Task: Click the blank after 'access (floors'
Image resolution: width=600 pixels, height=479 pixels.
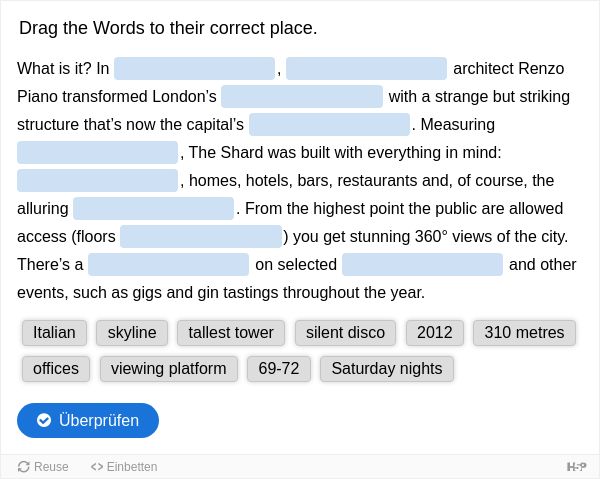Action: tap(201, 236)
